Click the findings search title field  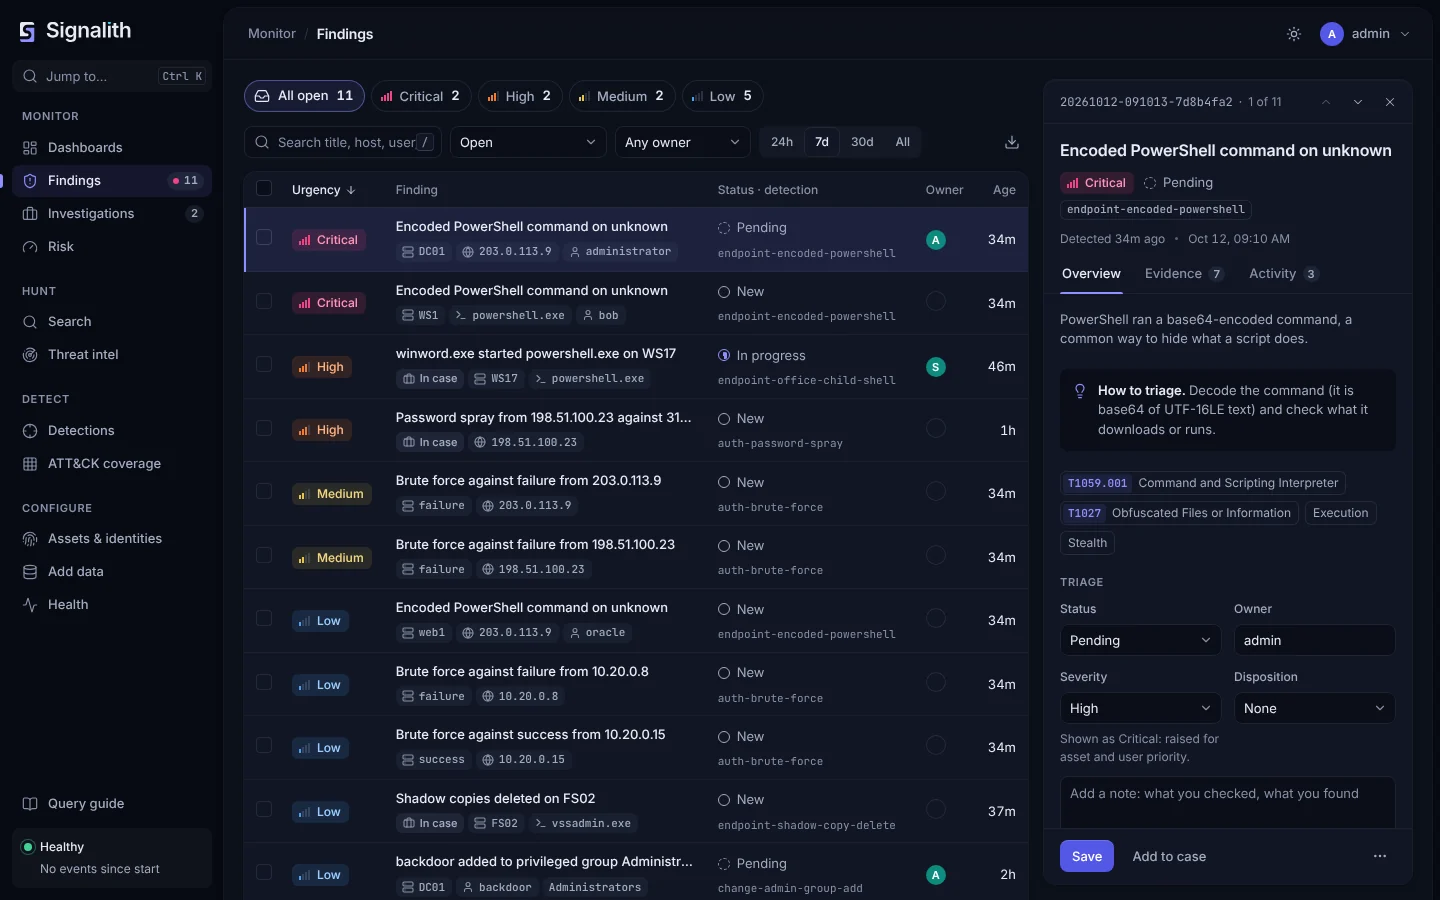(343, 142)
